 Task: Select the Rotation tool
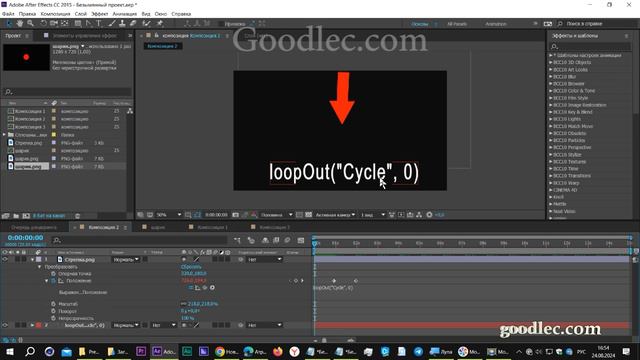point(43,24)
